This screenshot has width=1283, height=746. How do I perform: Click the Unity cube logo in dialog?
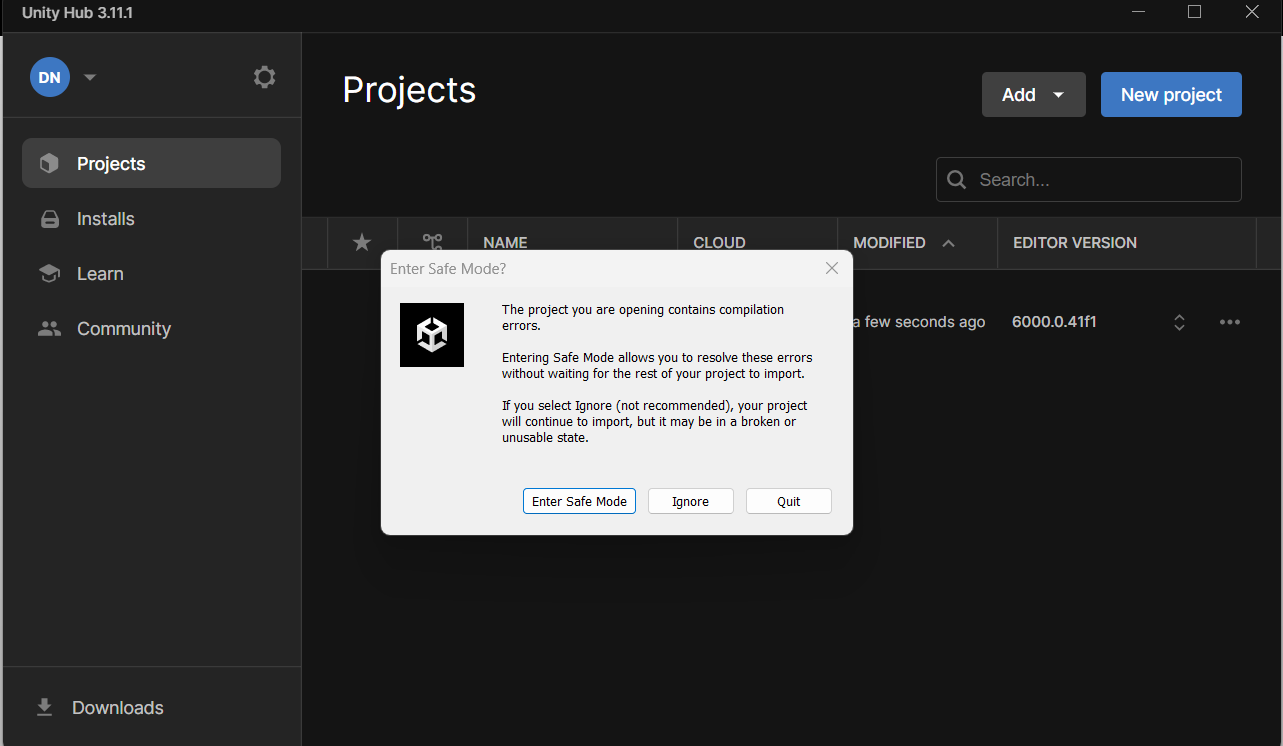(x=432, y=335)
